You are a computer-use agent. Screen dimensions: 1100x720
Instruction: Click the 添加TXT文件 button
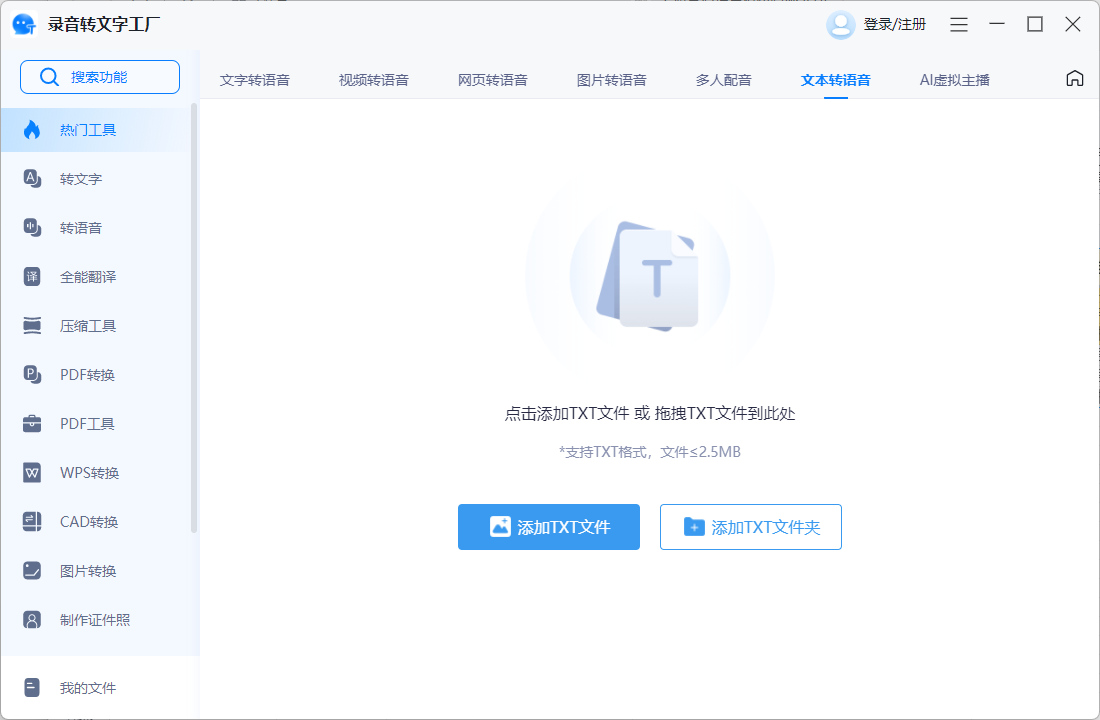pyautogui.click(x=548, y=527)
